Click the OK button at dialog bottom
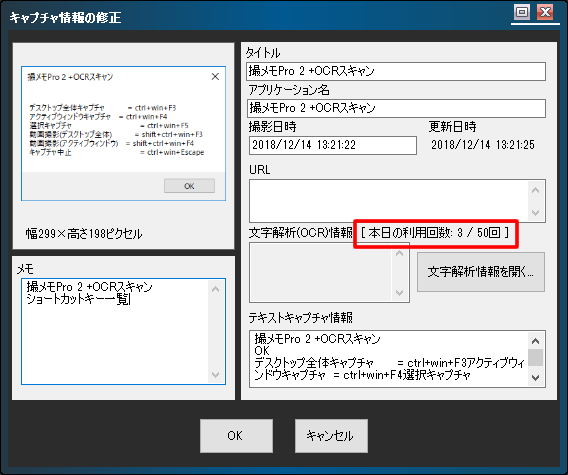568x475 pixels. (236, 436)
